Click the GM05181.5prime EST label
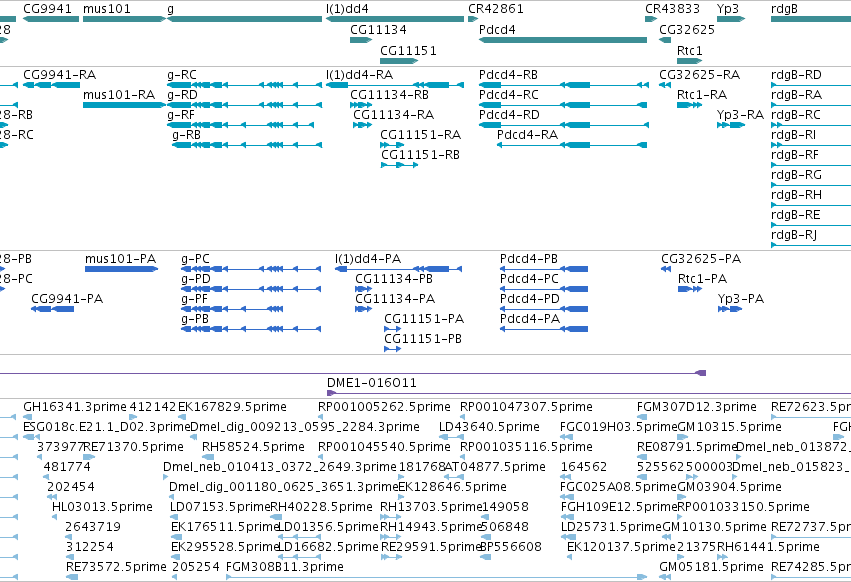 pos(712,567)
